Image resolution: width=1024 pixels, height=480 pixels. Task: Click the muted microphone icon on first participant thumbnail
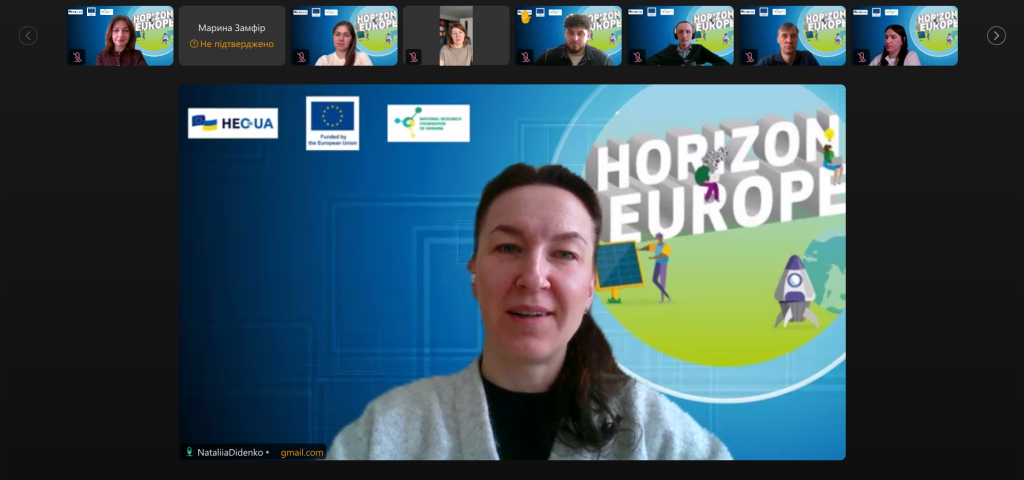[x=77, y=57]
